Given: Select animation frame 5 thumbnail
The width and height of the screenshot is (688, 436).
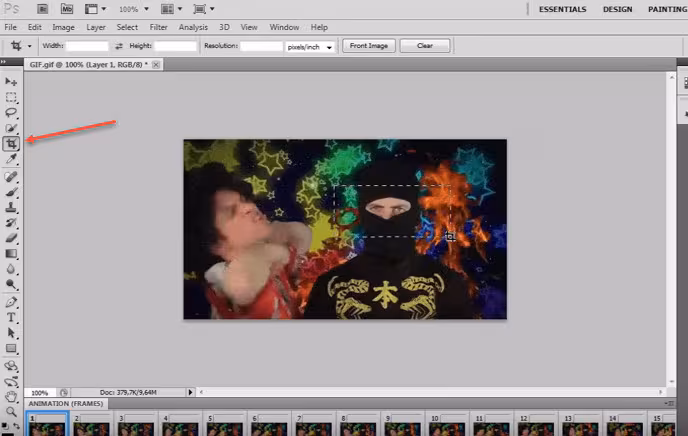Looking at the screenshot, I should tap(224, 425).
